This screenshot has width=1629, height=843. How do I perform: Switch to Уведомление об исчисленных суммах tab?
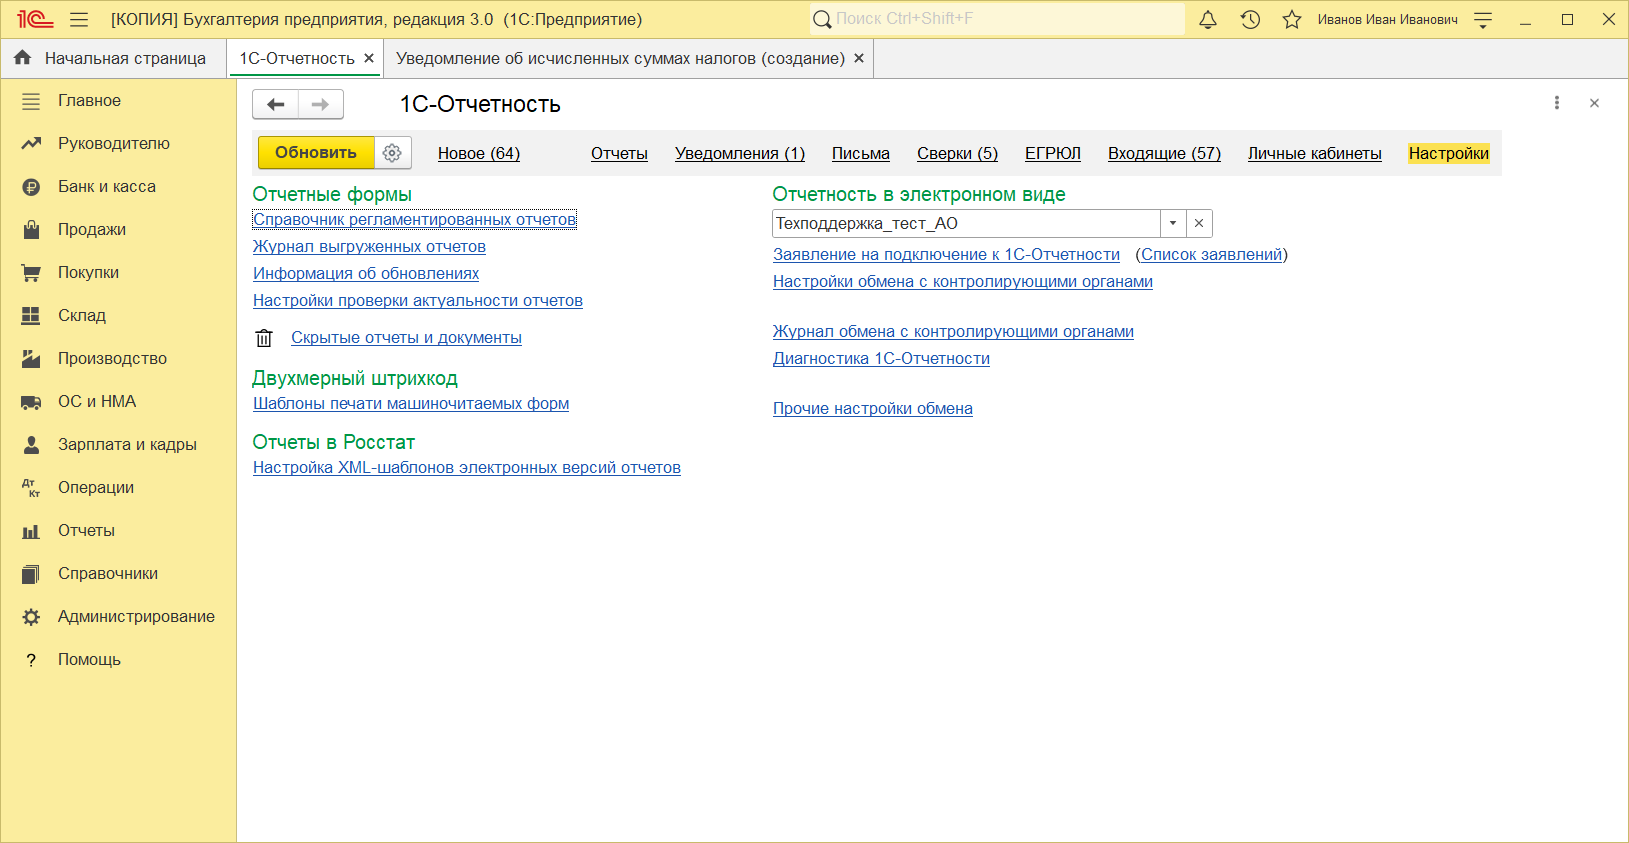pyautogui.click(x=620, y=59)
